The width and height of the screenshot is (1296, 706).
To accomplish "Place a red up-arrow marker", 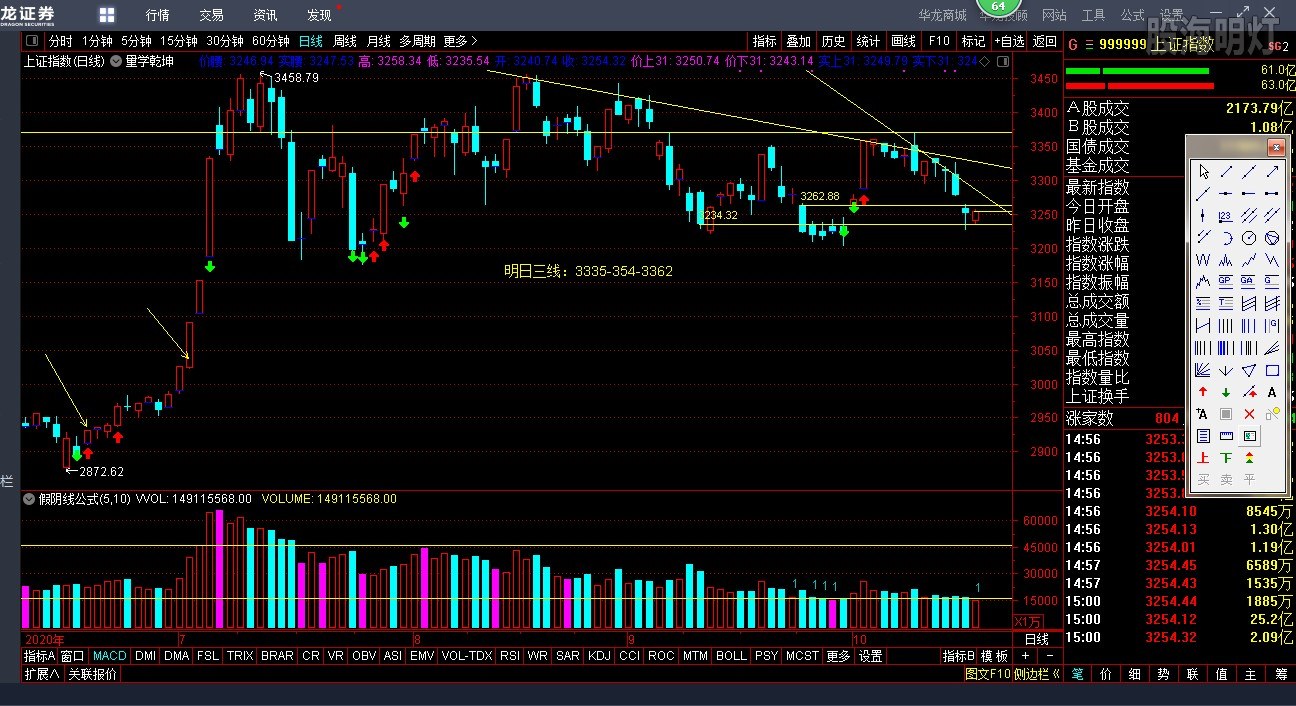I will point(1203,392).
